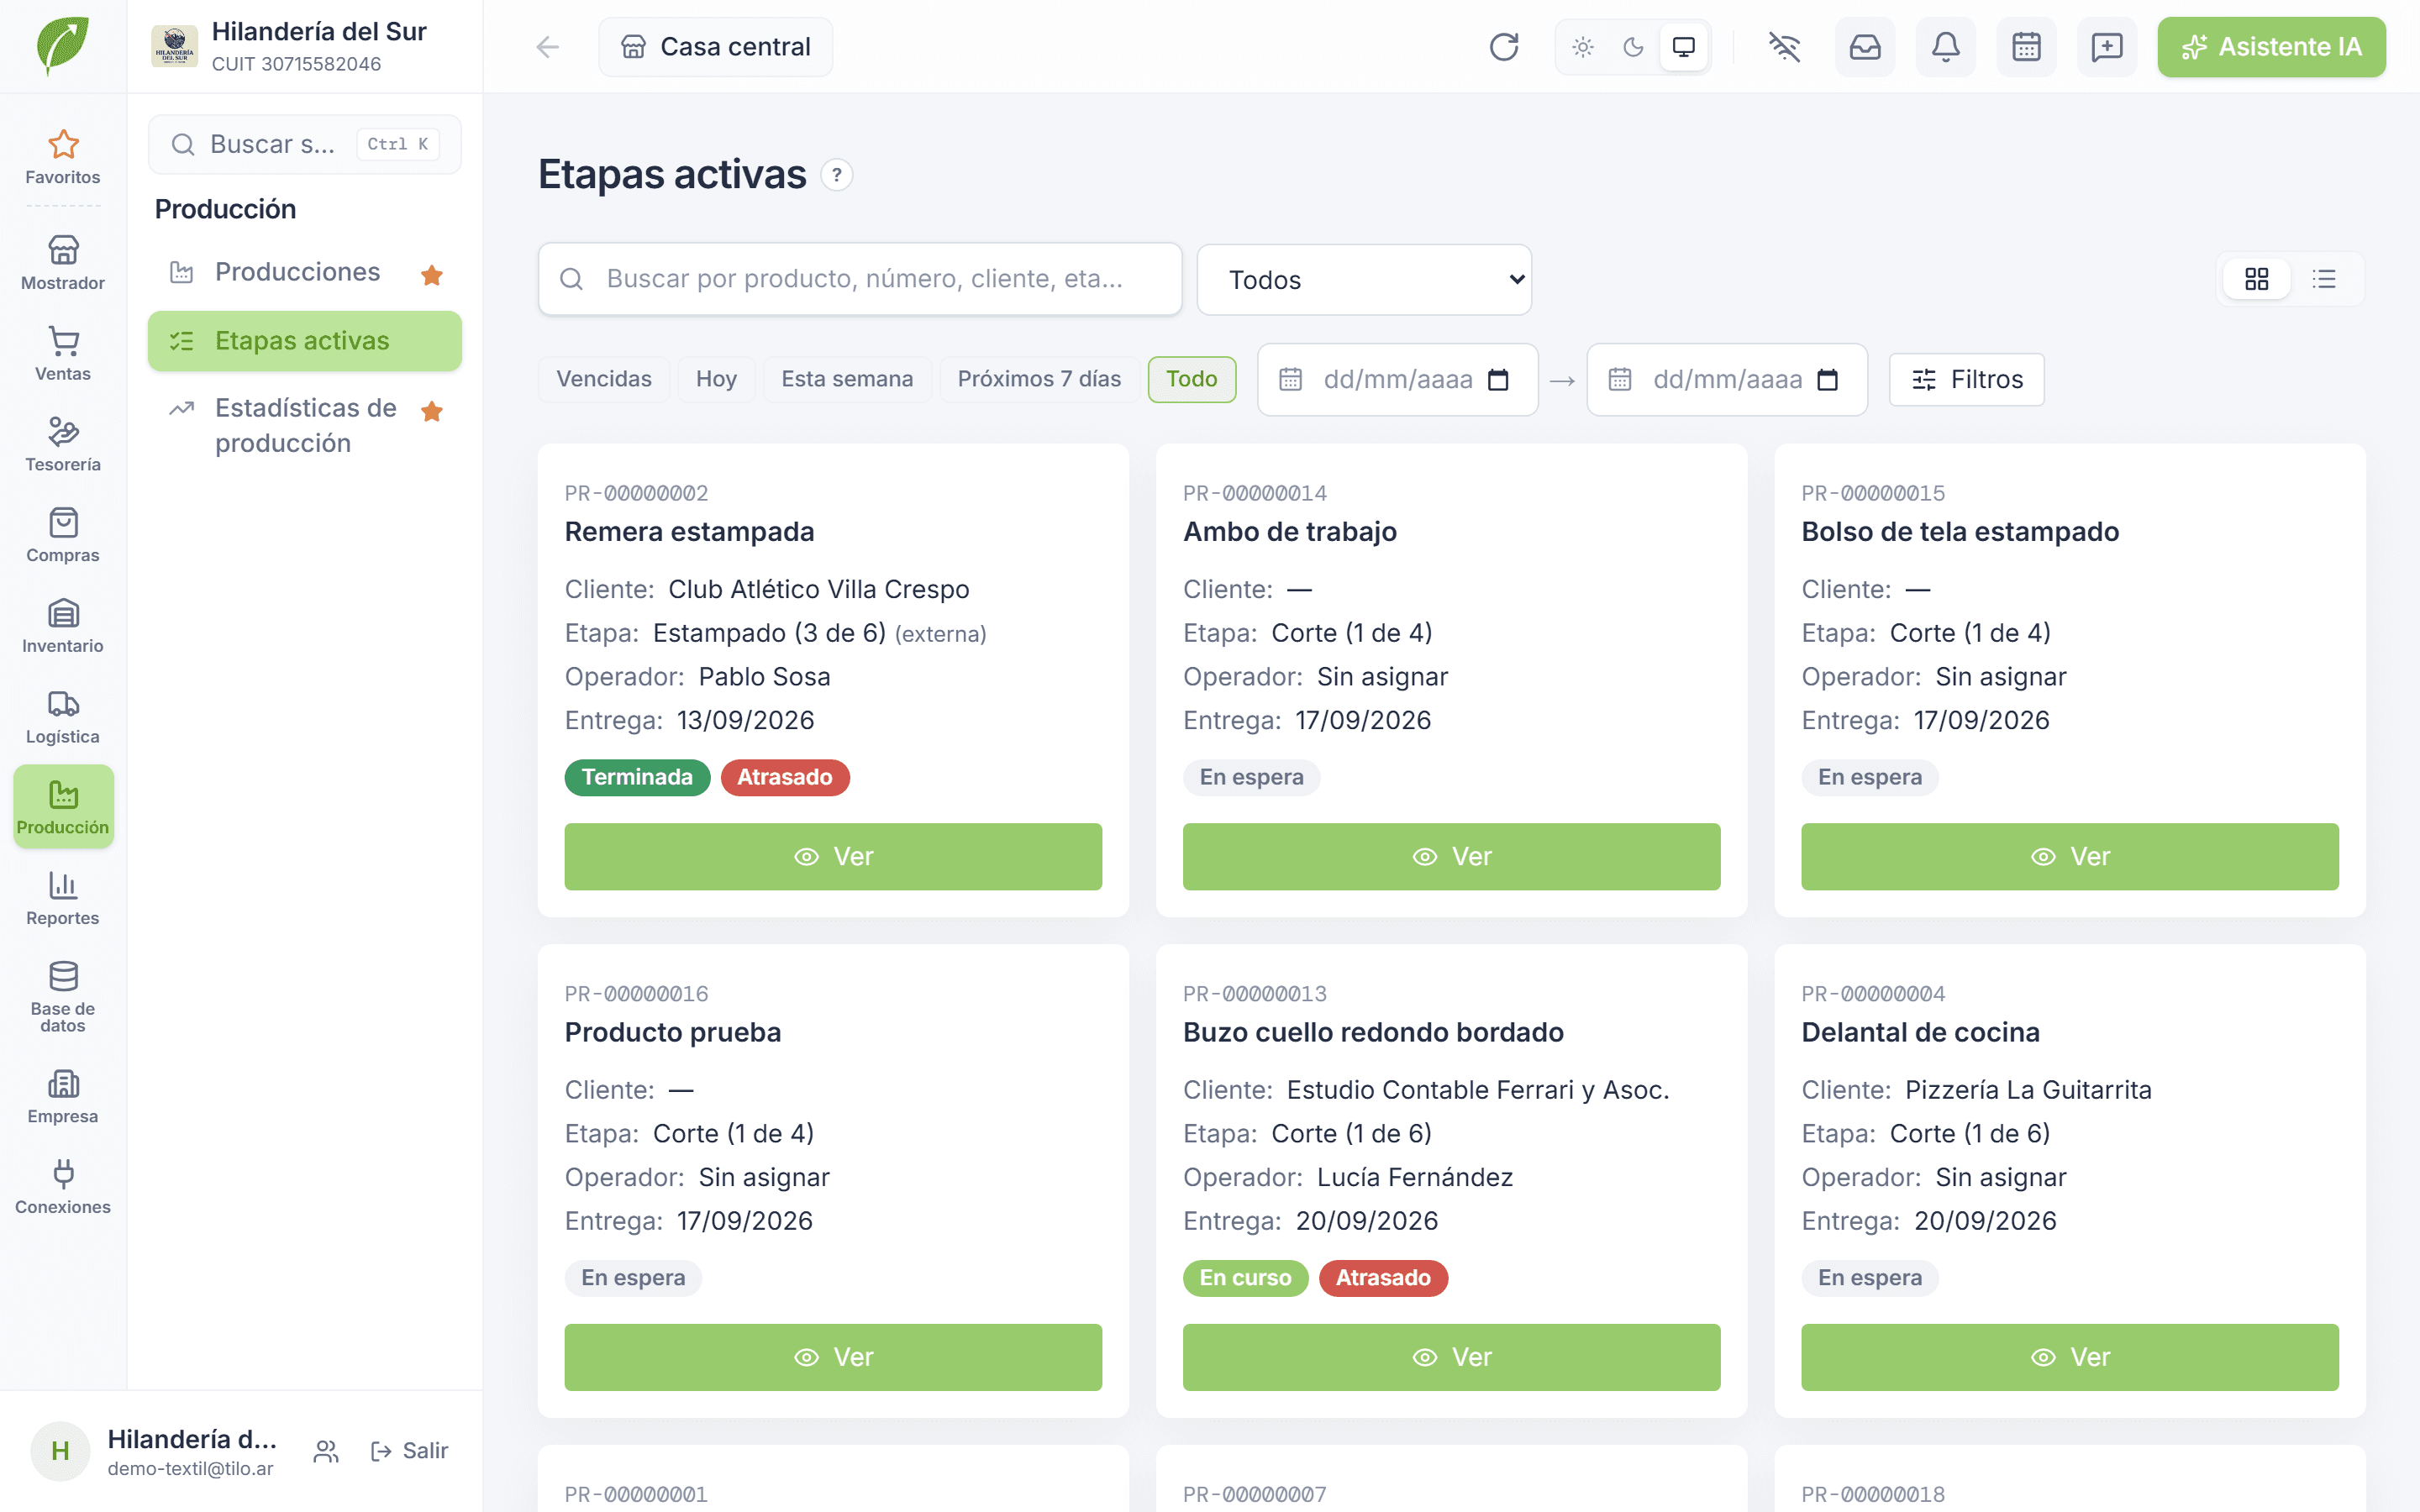The image size is (2420, 1512).
Task: Switch to grid card view
Action: tap(2256, 279)
